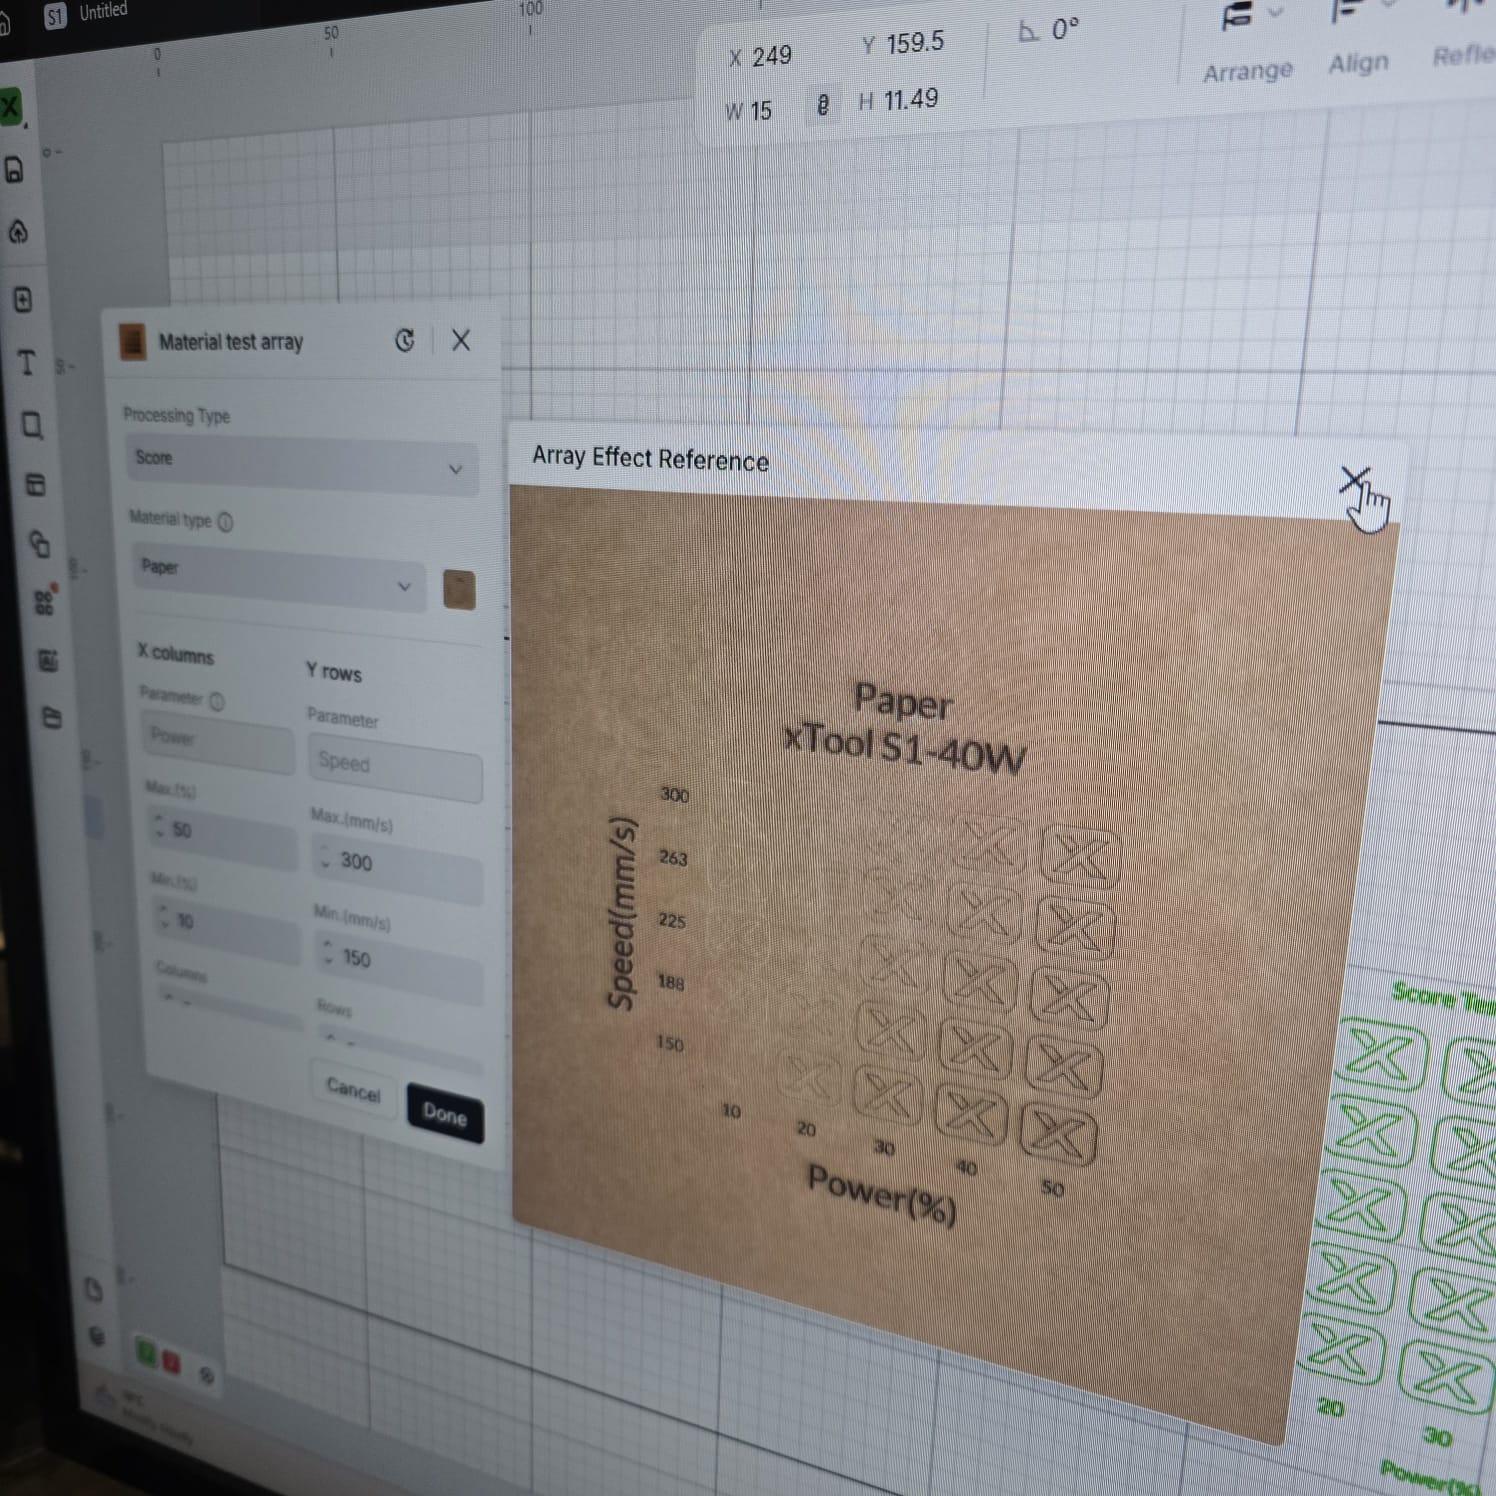Open the AI image tool in left sidebar
The image size is (1496, 1496).
click(x=48, y=660)
